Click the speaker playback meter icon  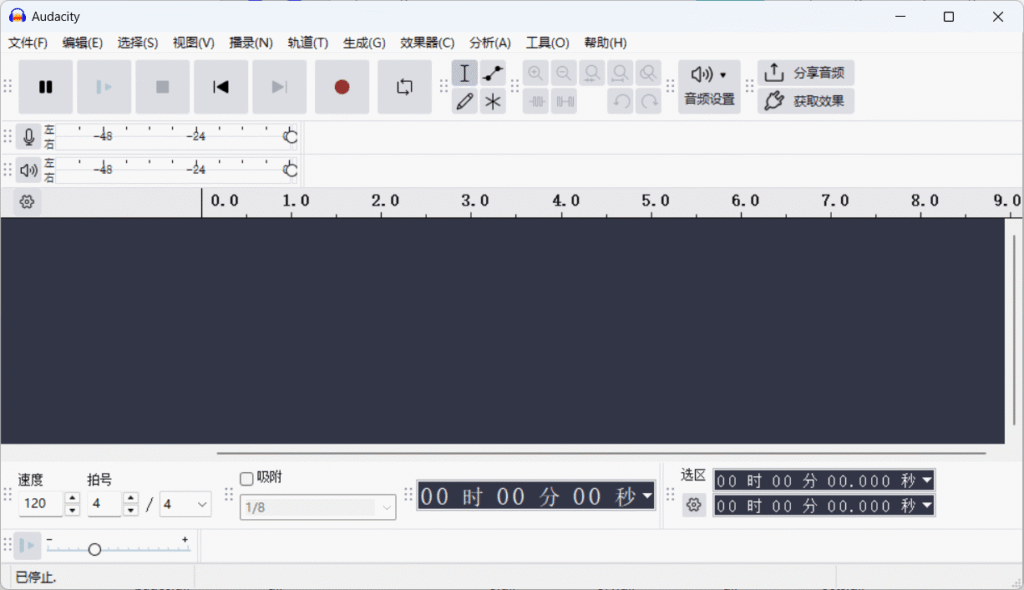29,171
